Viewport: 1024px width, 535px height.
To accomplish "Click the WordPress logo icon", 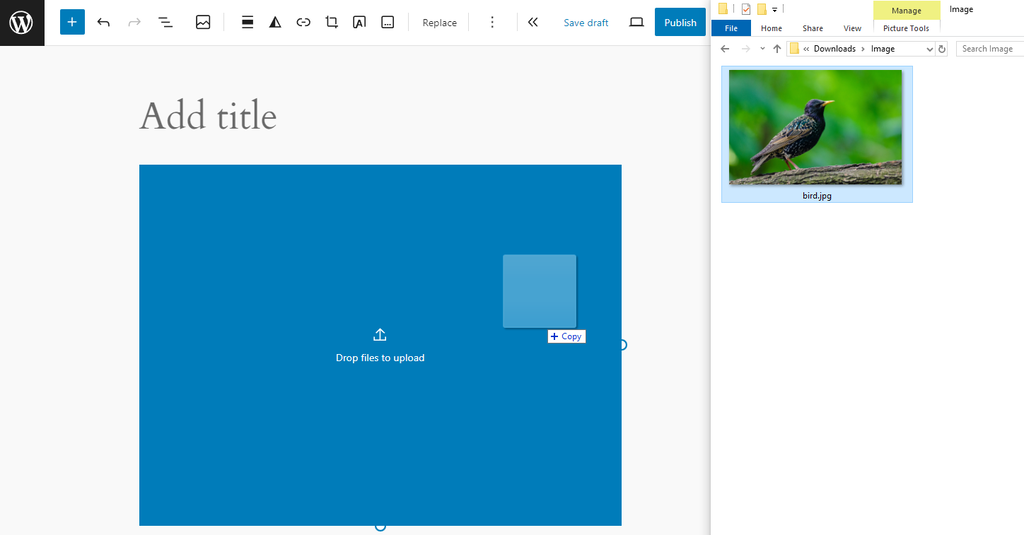I will coord(22,22).
